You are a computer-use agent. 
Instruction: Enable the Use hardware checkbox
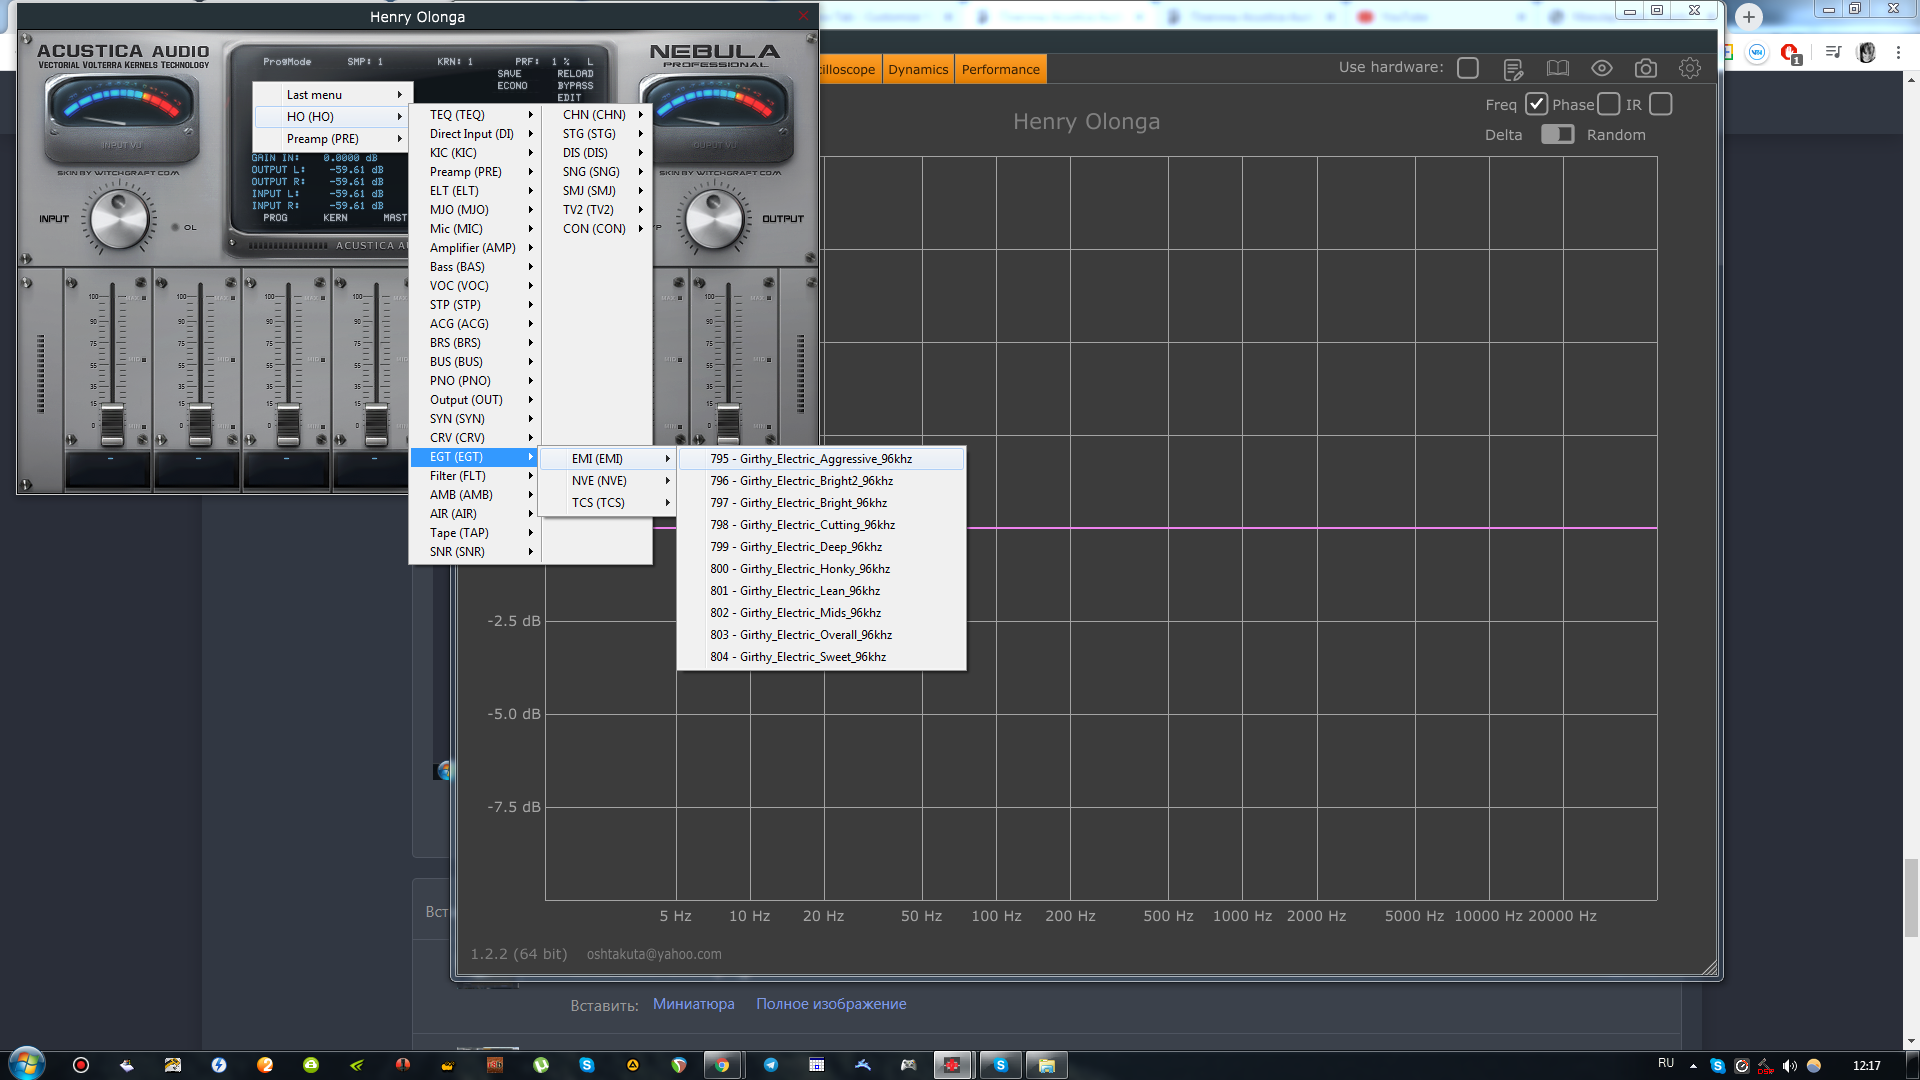(1468, 68)
